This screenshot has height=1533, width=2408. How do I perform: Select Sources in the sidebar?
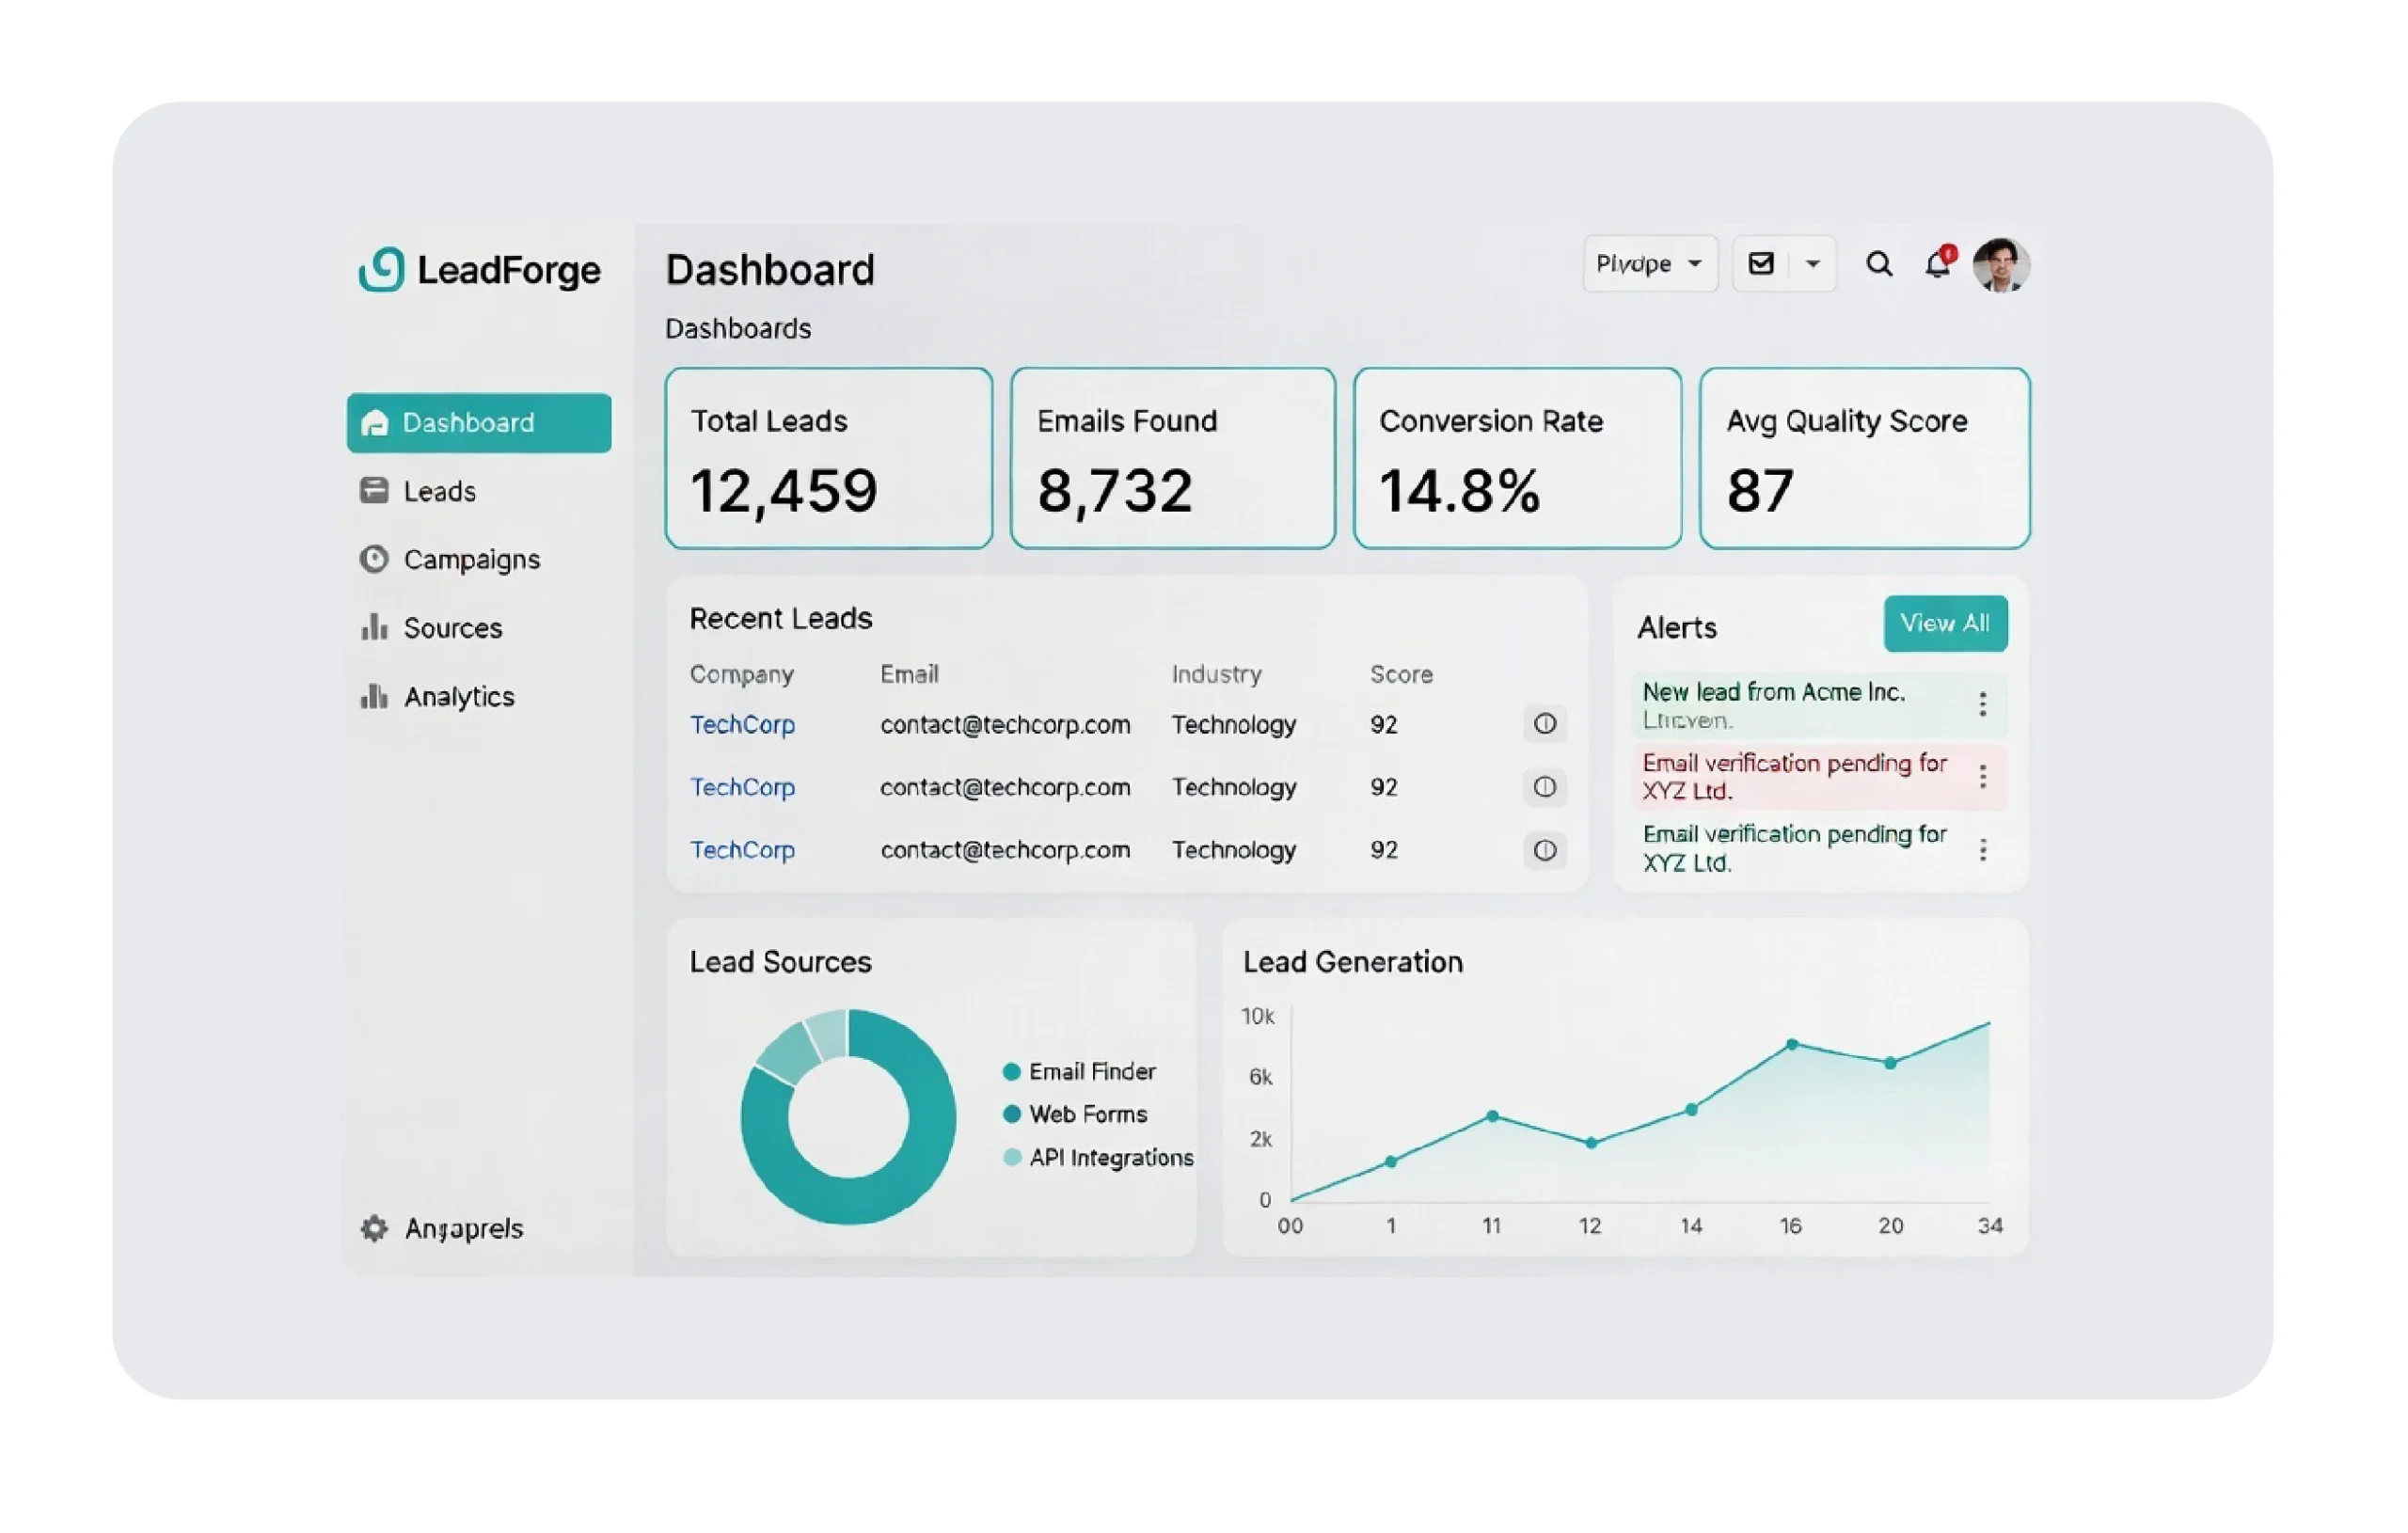point(431,628)
